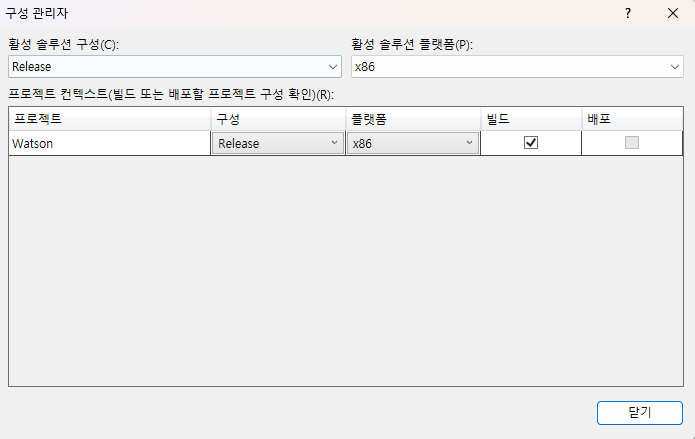
Task: Toggle the 배포 checkbox for Watson
Action: click(632, 143)
